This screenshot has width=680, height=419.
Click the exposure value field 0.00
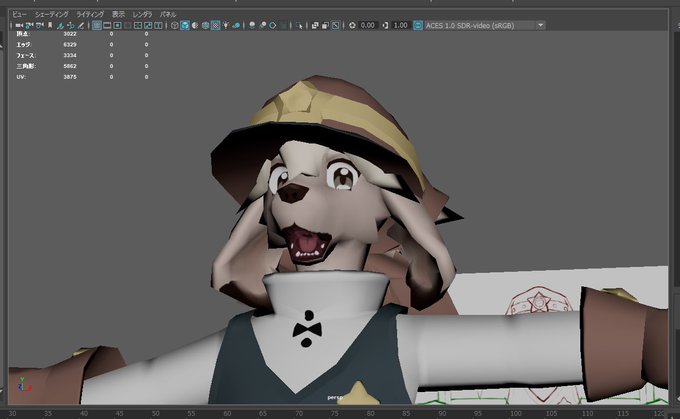(x=368, y=26)
